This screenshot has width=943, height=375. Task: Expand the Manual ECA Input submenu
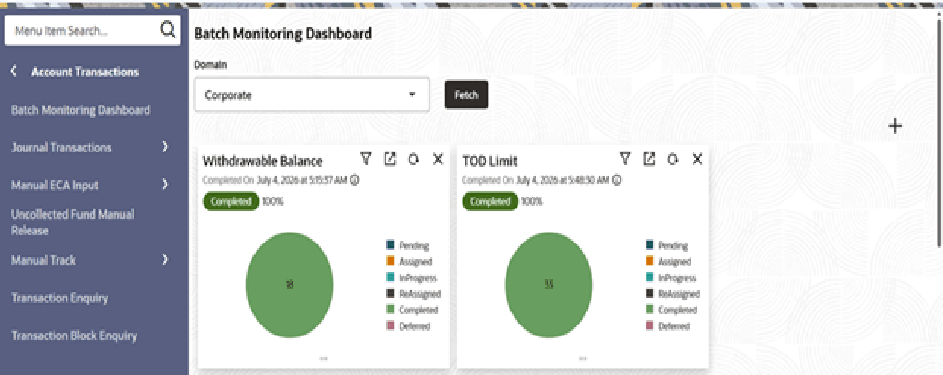[x=165, y=184]
